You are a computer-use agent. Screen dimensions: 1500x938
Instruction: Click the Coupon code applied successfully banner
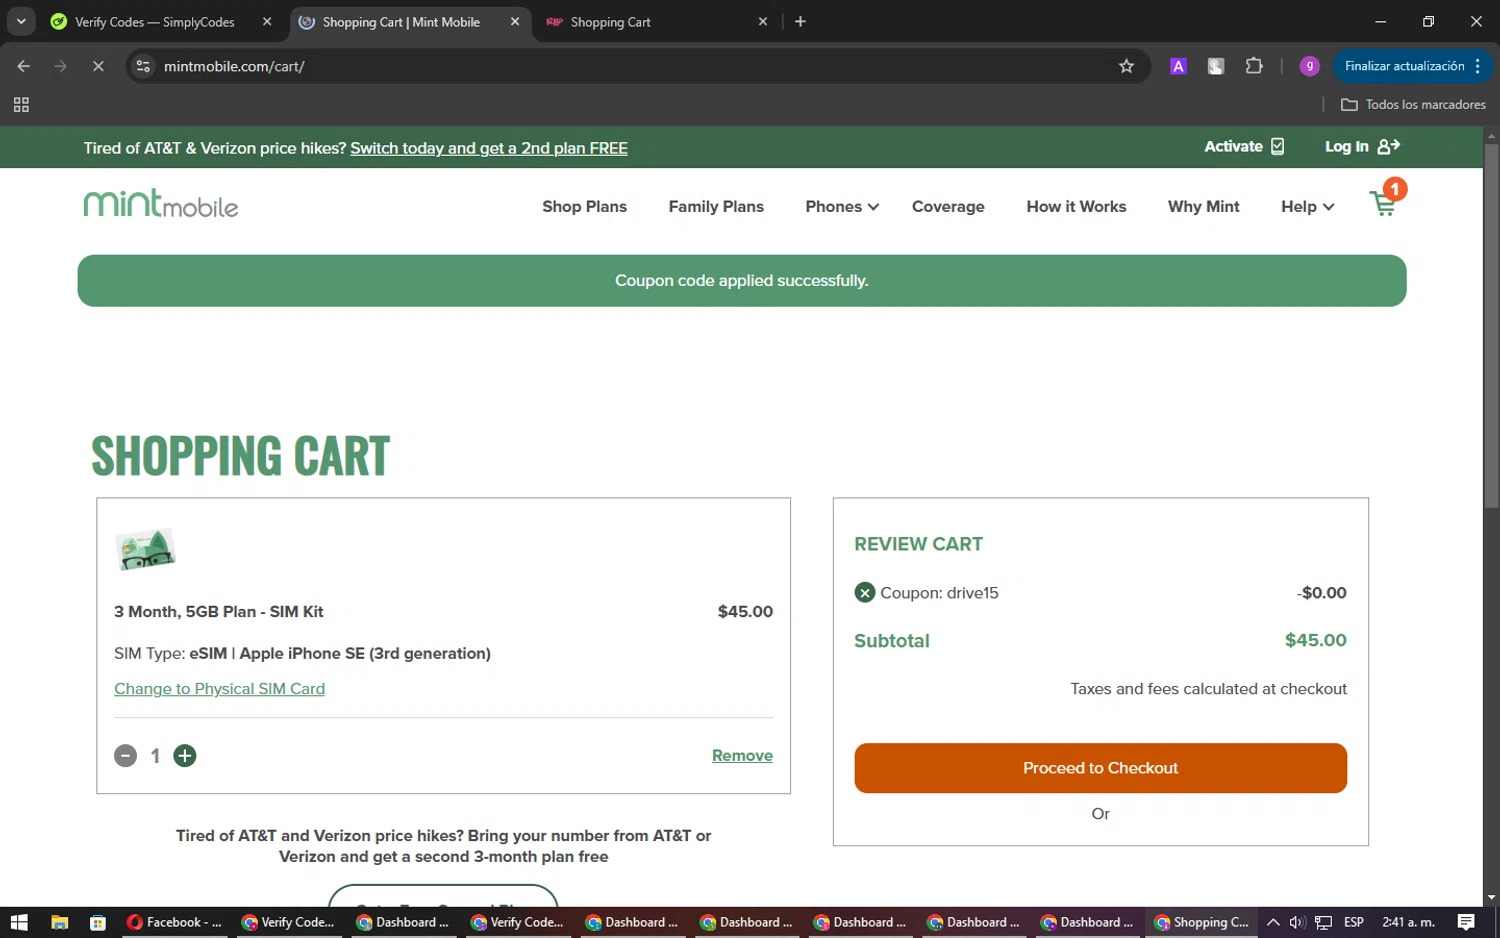tap(742, 281)
